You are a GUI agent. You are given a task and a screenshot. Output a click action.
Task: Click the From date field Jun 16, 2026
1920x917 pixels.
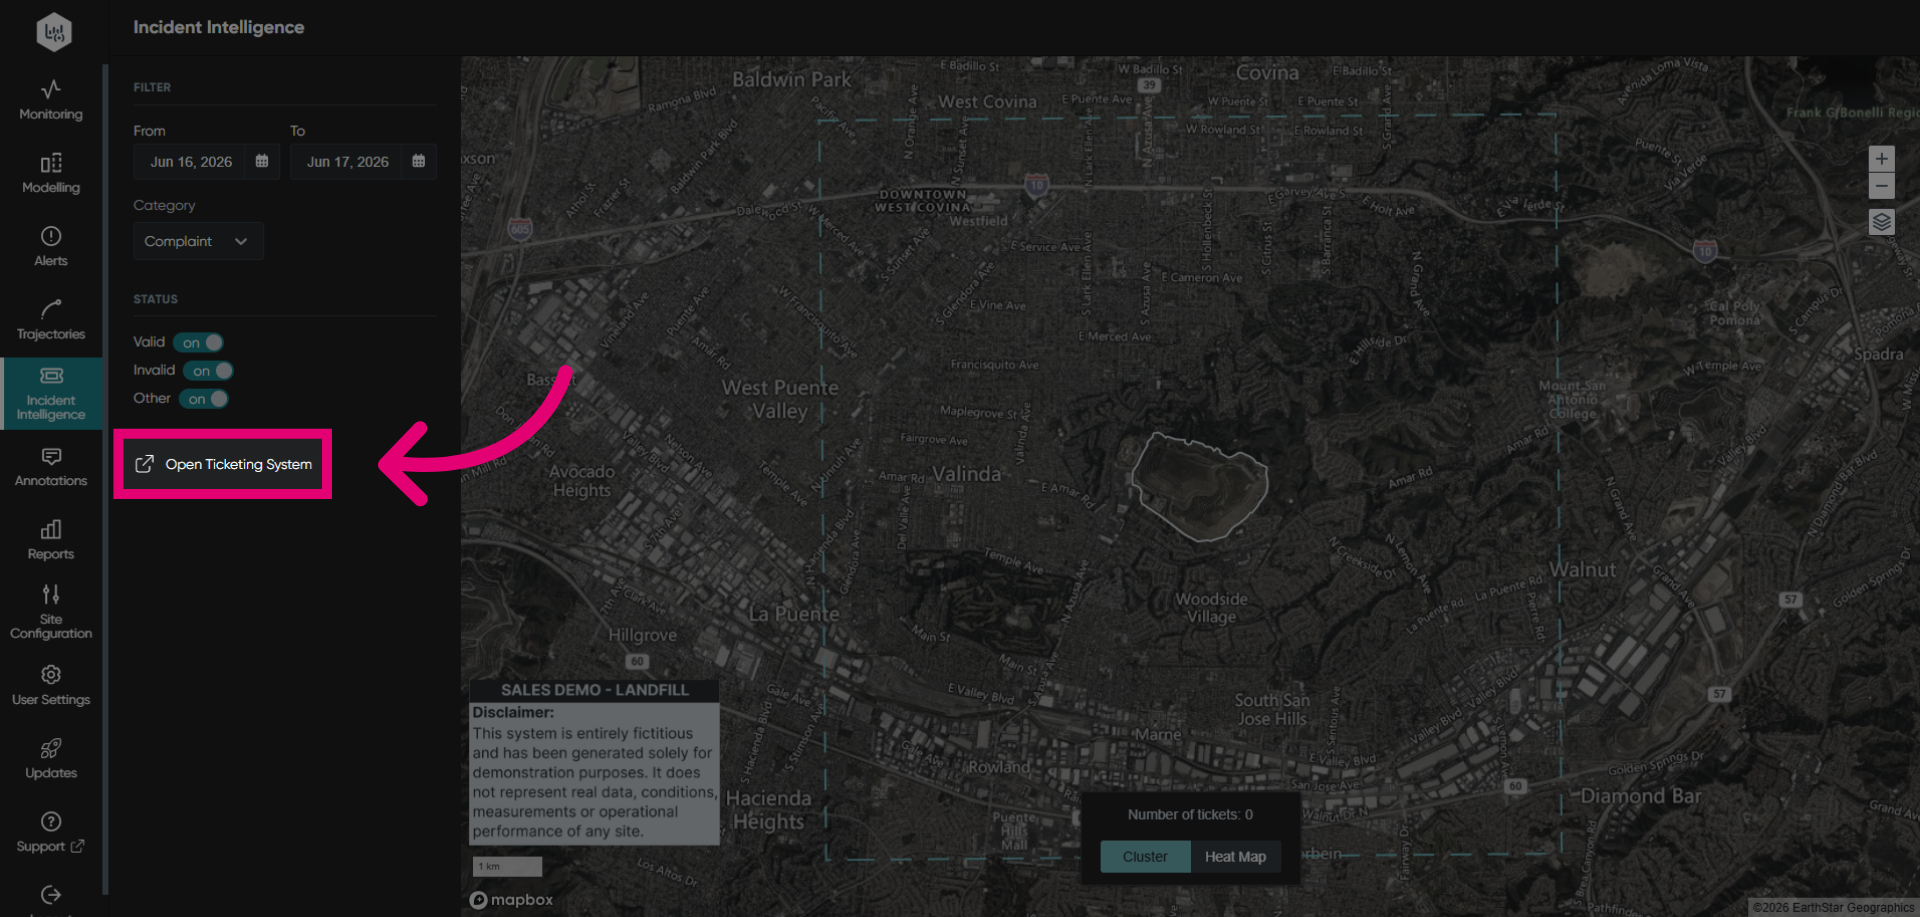(x=191, y=162)
